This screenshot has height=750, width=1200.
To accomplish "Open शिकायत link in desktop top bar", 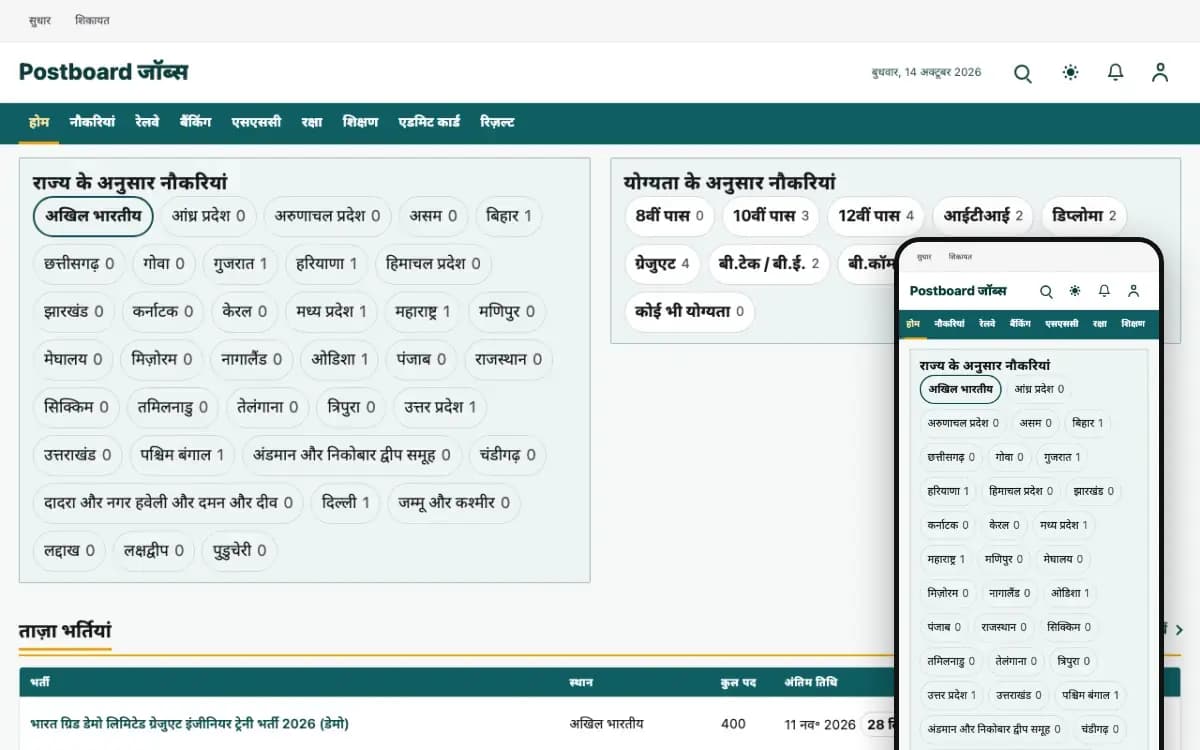I will click(93, 20).
